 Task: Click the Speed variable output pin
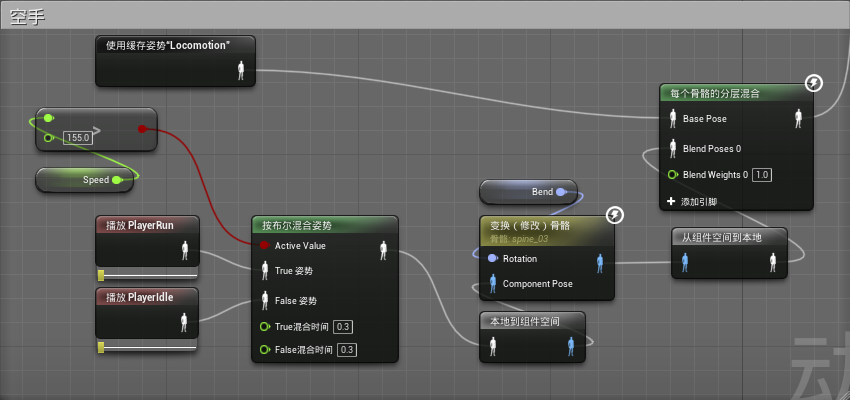(x=118, y=180)
